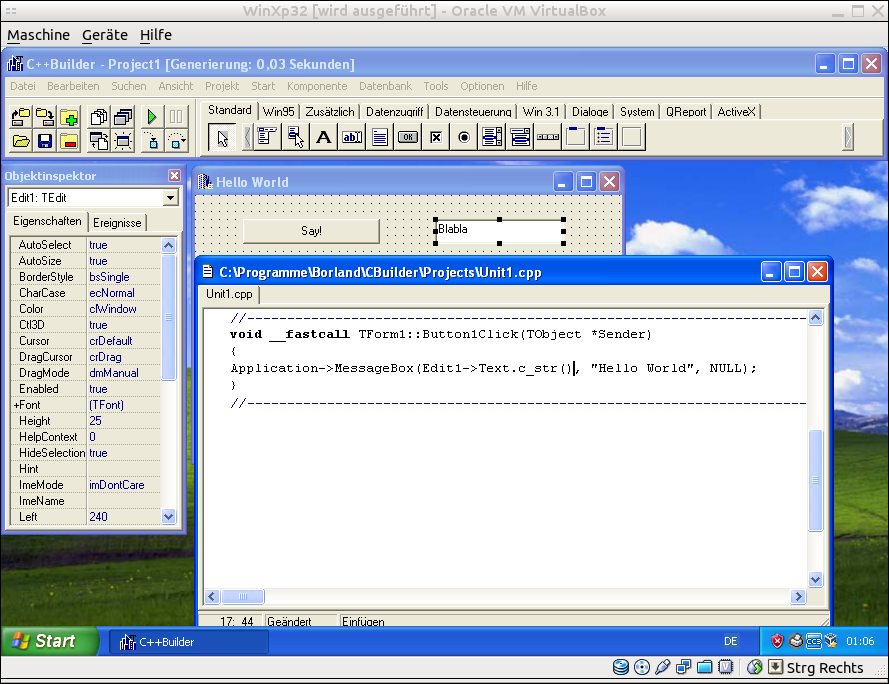Screen dimensions: 889x684
Task: Click the Height property value 25
Action: click(x=124, y=421)
